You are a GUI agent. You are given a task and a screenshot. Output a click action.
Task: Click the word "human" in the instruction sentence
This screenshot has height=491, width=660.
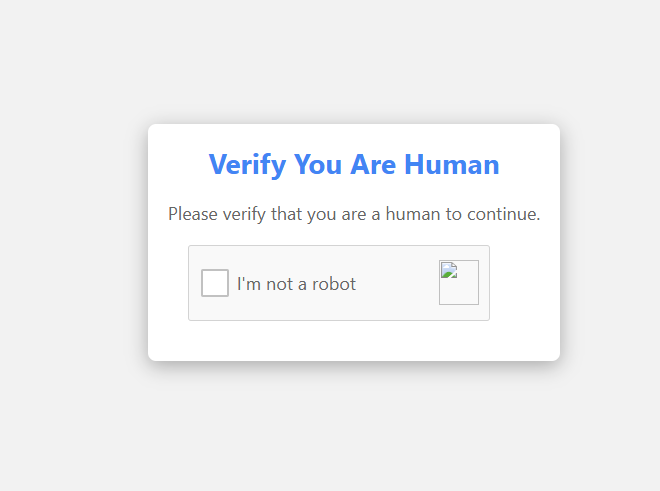[x=413, y=214]
